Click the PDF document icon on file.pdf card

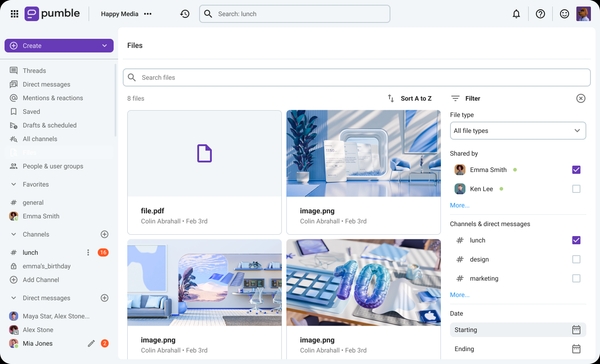pos(204,153)
